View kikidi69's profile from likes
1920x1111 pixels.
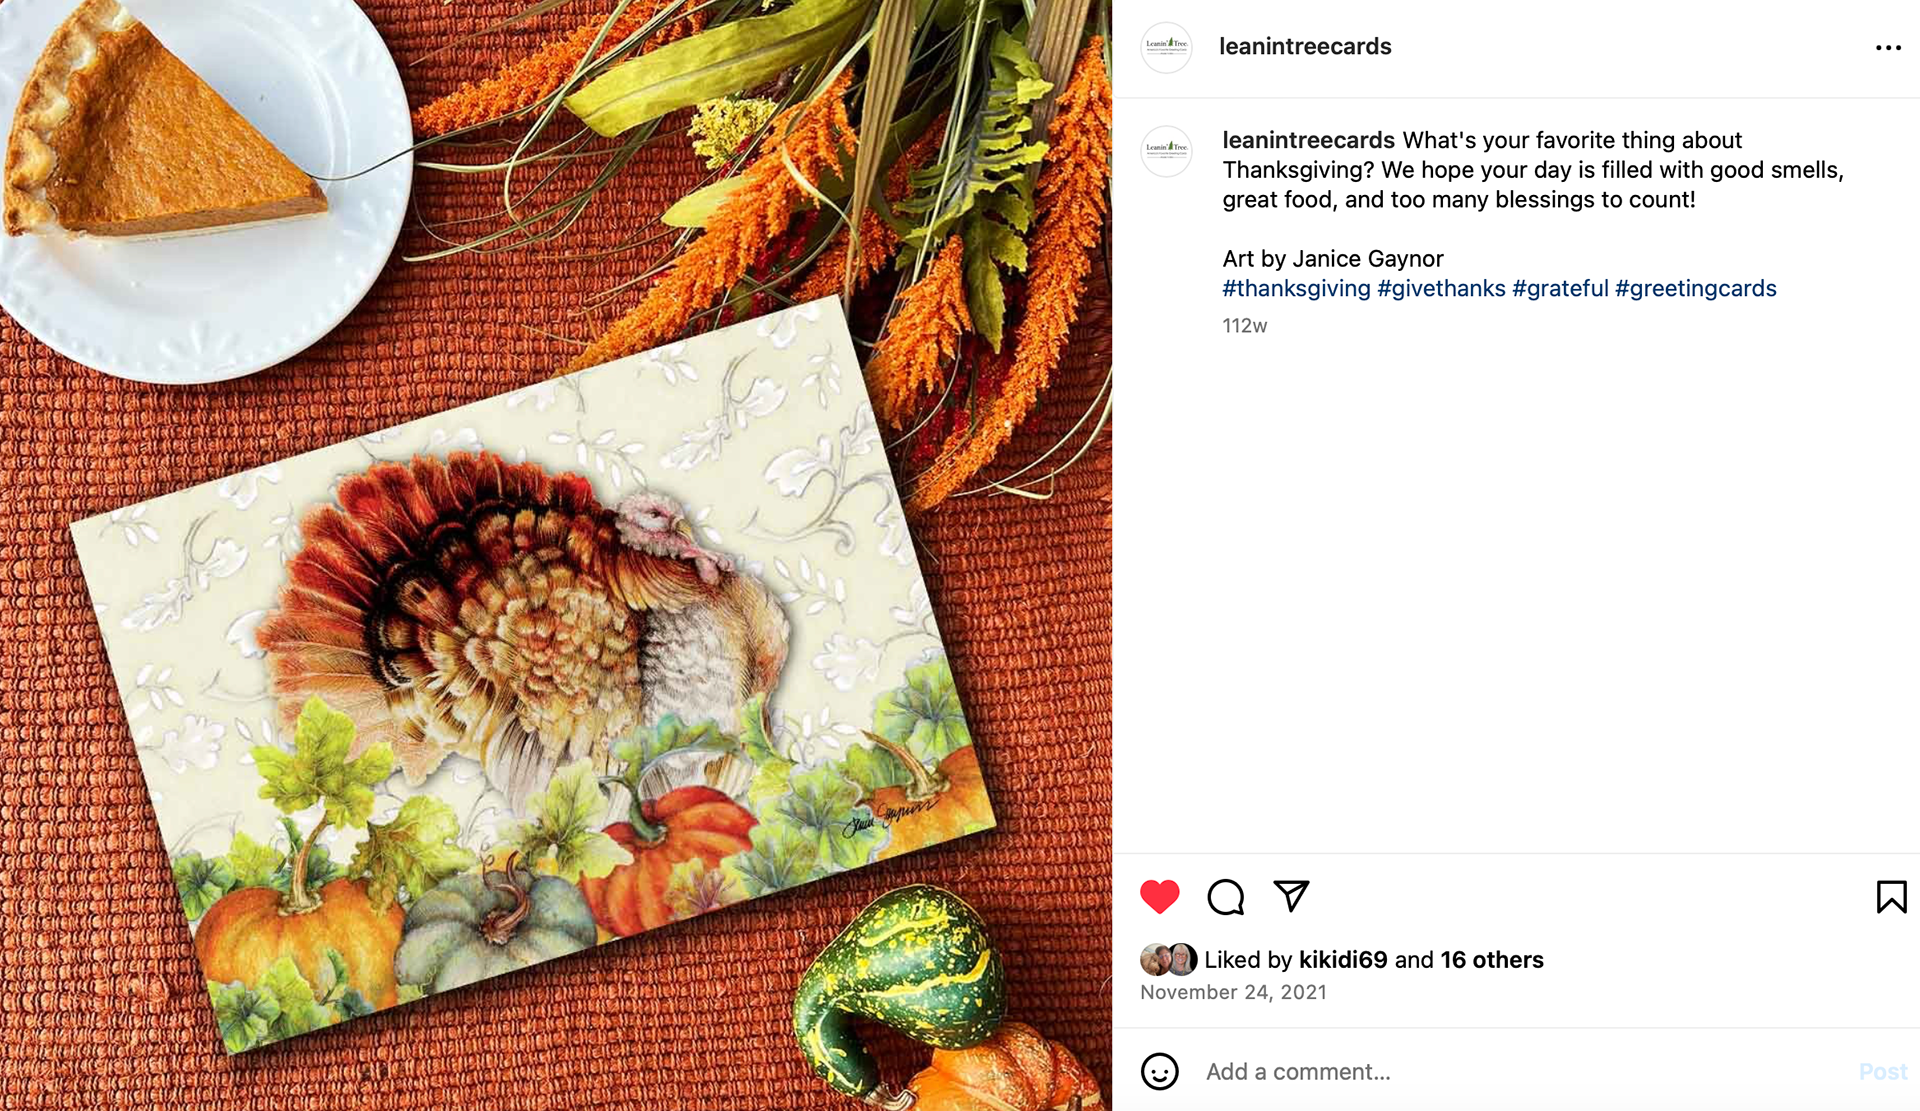point(1343,960)
